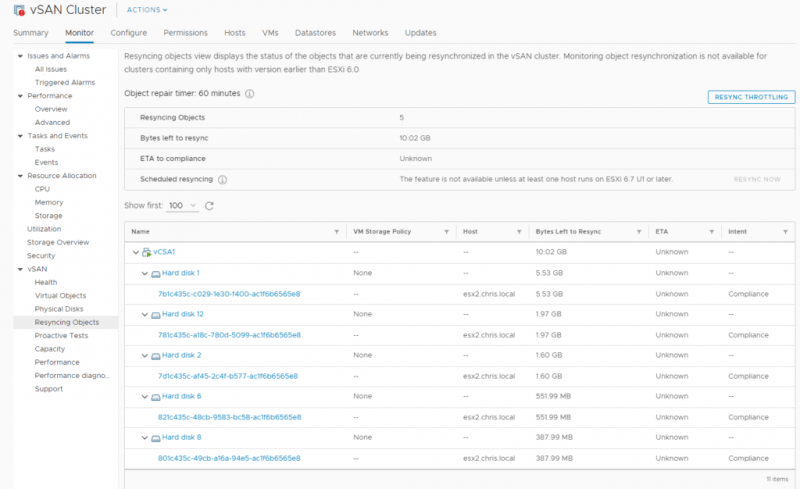Collapse the Hard disk 6 row
The image size is (800, 489).
[x=145, y=397]
